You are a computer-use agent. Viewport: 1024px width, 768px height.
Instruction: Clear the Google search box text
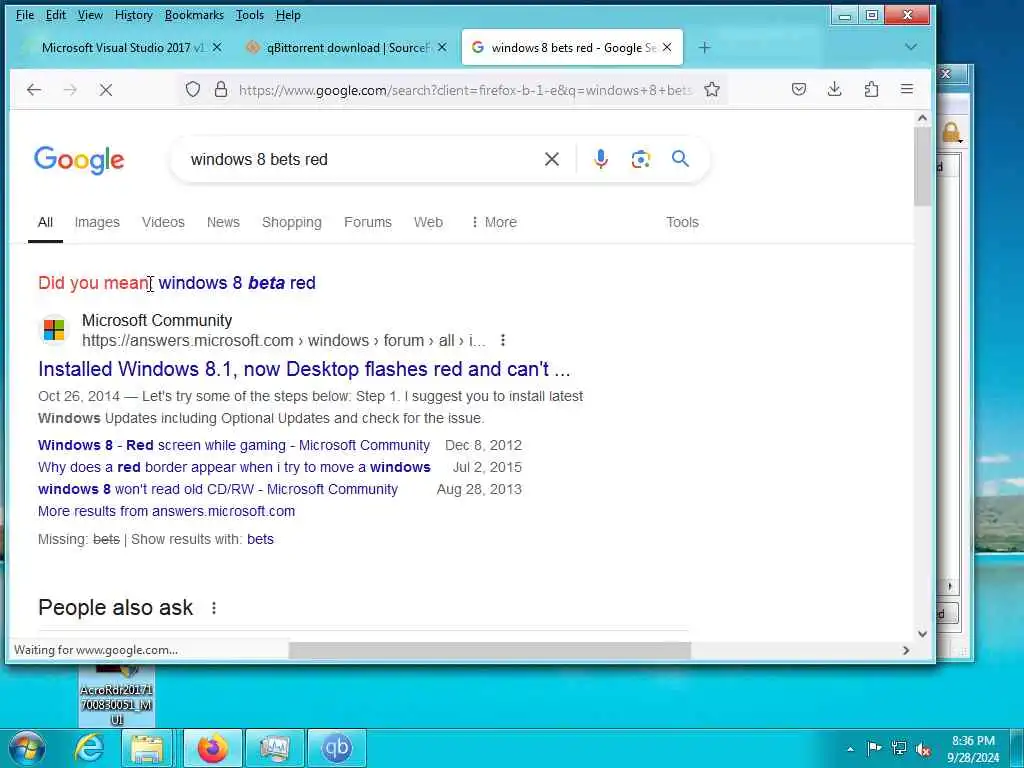click(x=552, y=159)
